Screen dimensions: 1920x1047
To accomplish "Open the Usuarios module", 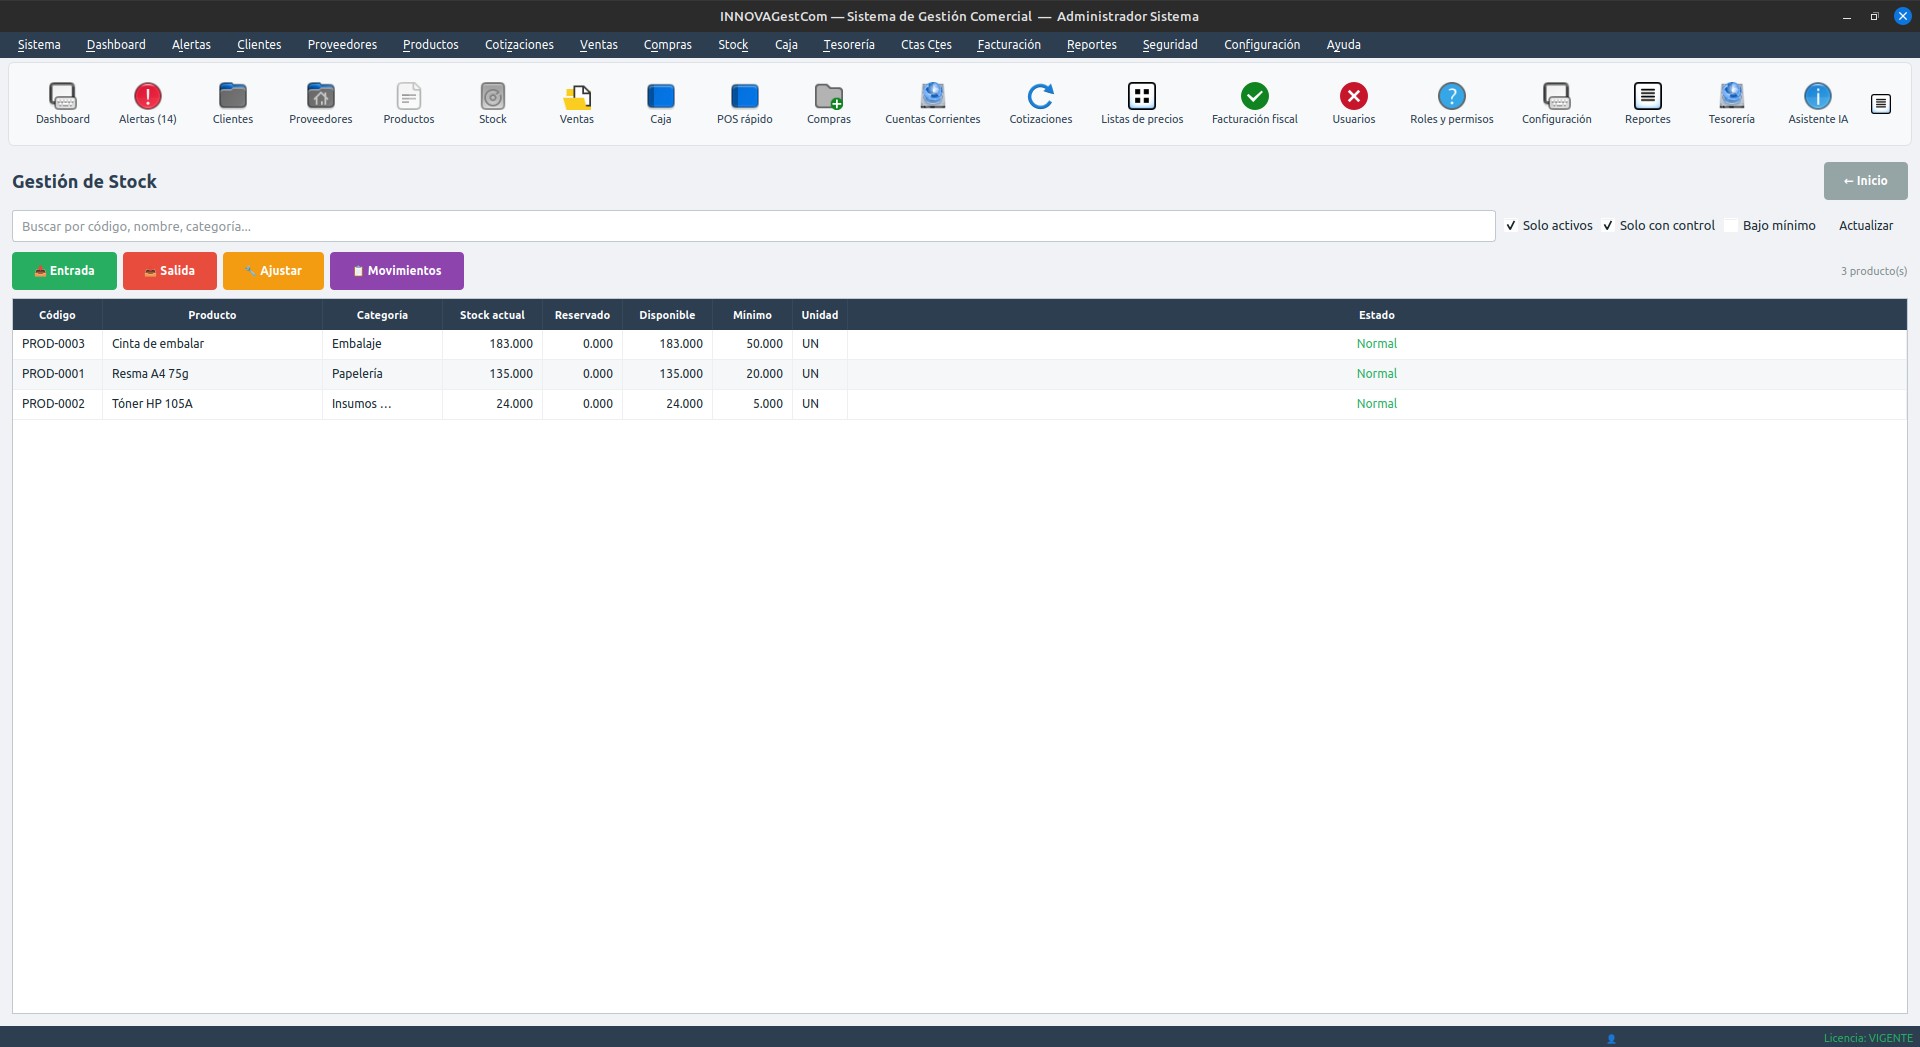I will tap(1353, 103).
